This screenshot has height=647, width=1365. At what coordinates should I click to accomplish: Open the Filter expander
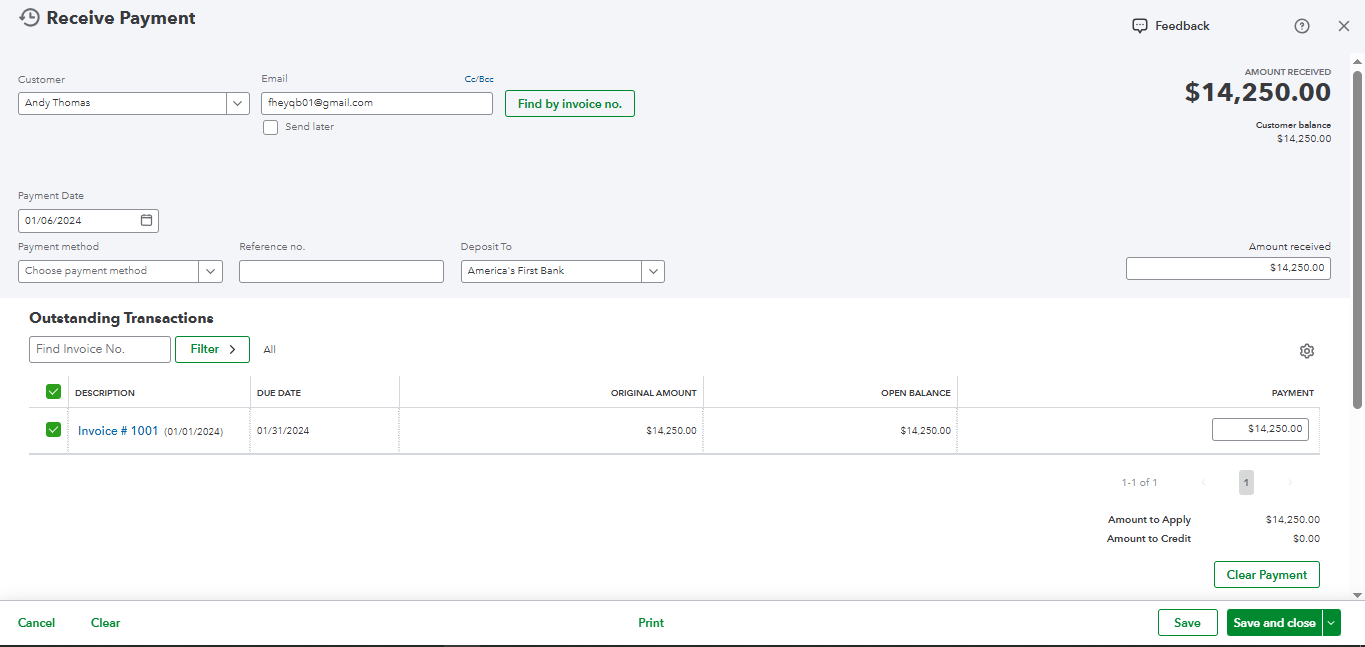click(x=212, y=349)
